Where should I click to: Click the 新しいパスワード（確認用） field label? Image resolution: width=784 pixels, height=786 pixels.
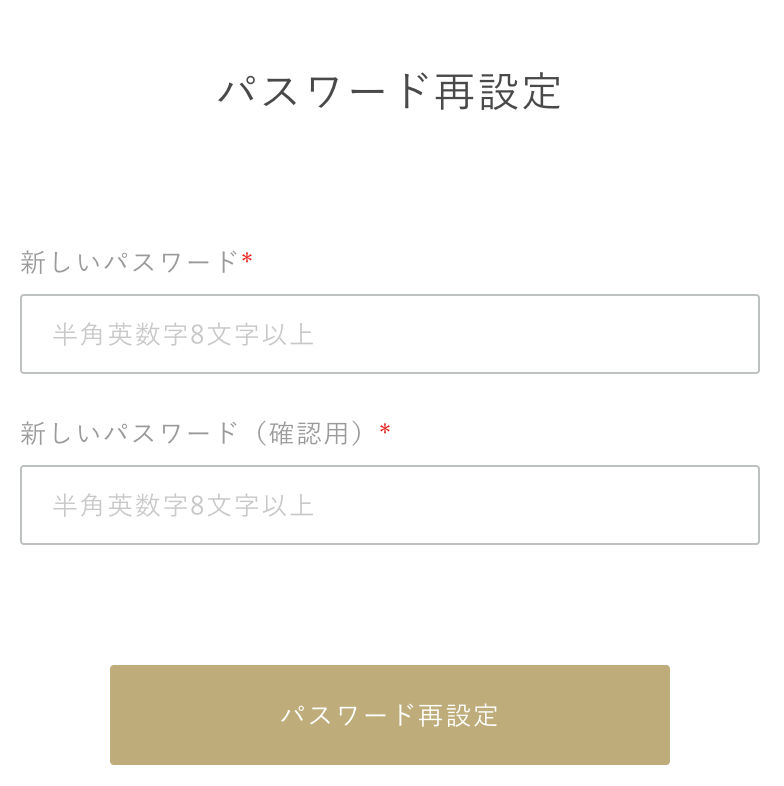point(195,433)
